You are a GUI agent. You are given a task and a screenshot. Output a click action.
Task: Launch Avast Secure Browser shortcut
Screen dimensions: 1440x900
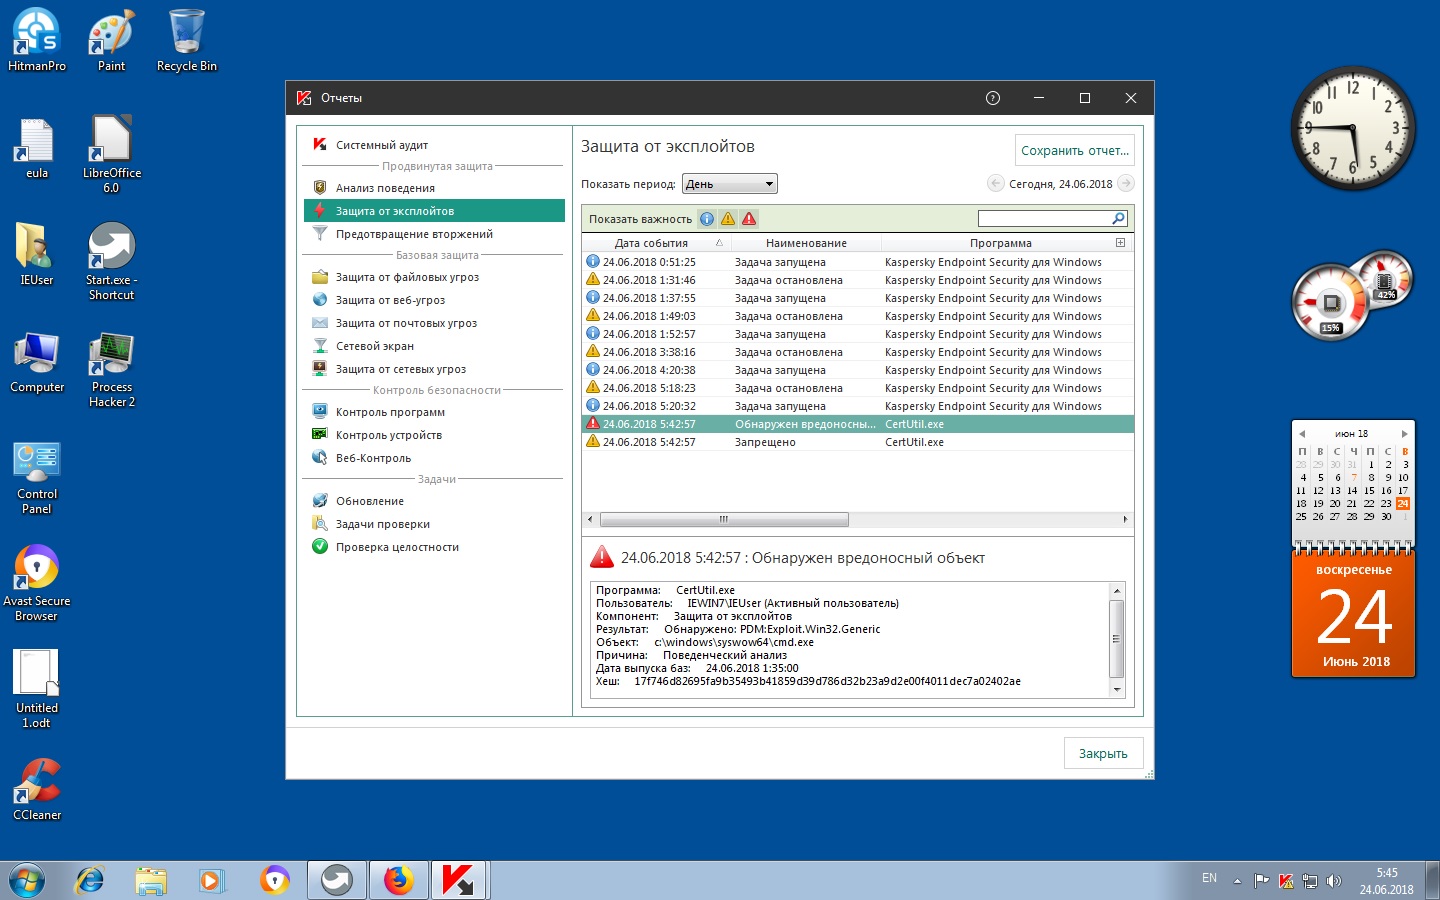point(37,583)
